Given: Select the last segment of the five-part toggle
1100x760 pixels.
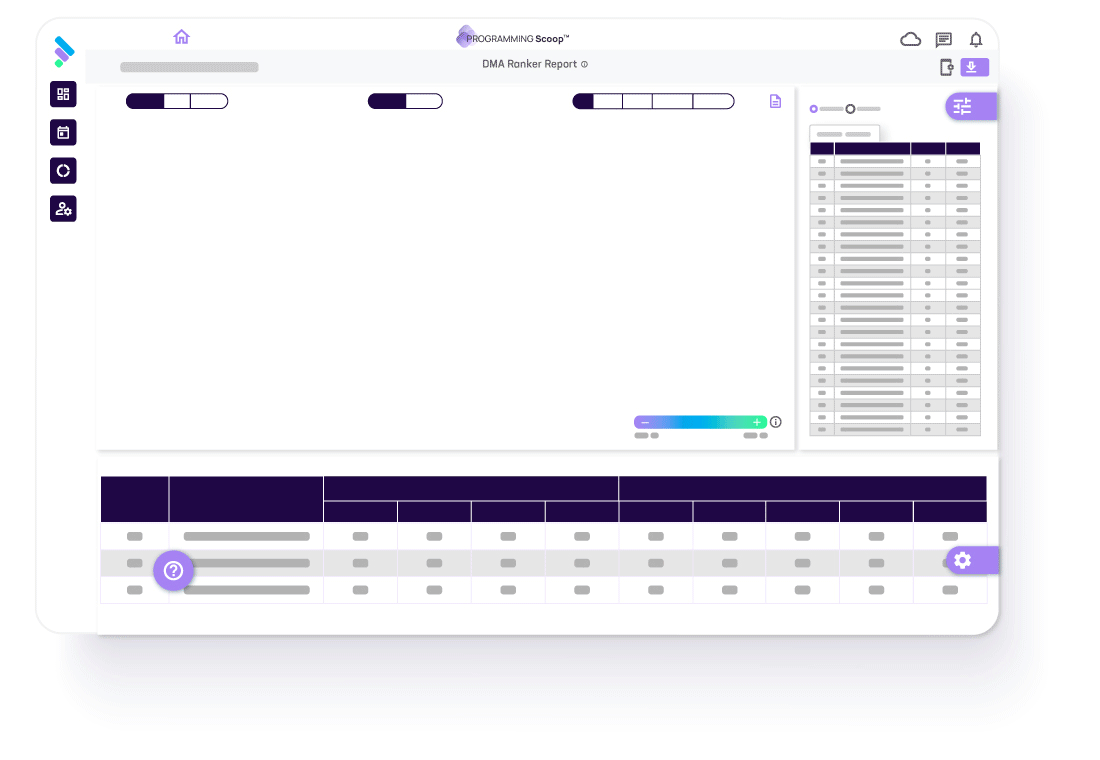Looking at the screenshot, I should pos(713,101).
